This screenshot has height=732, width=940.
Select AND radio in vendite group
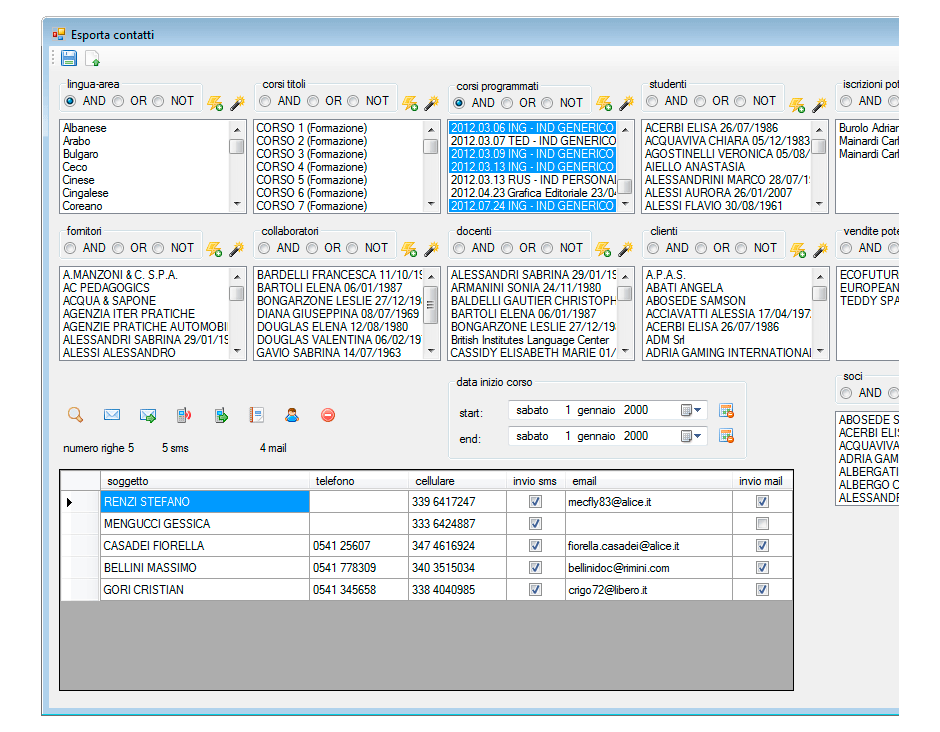click(x=846, y=248)
